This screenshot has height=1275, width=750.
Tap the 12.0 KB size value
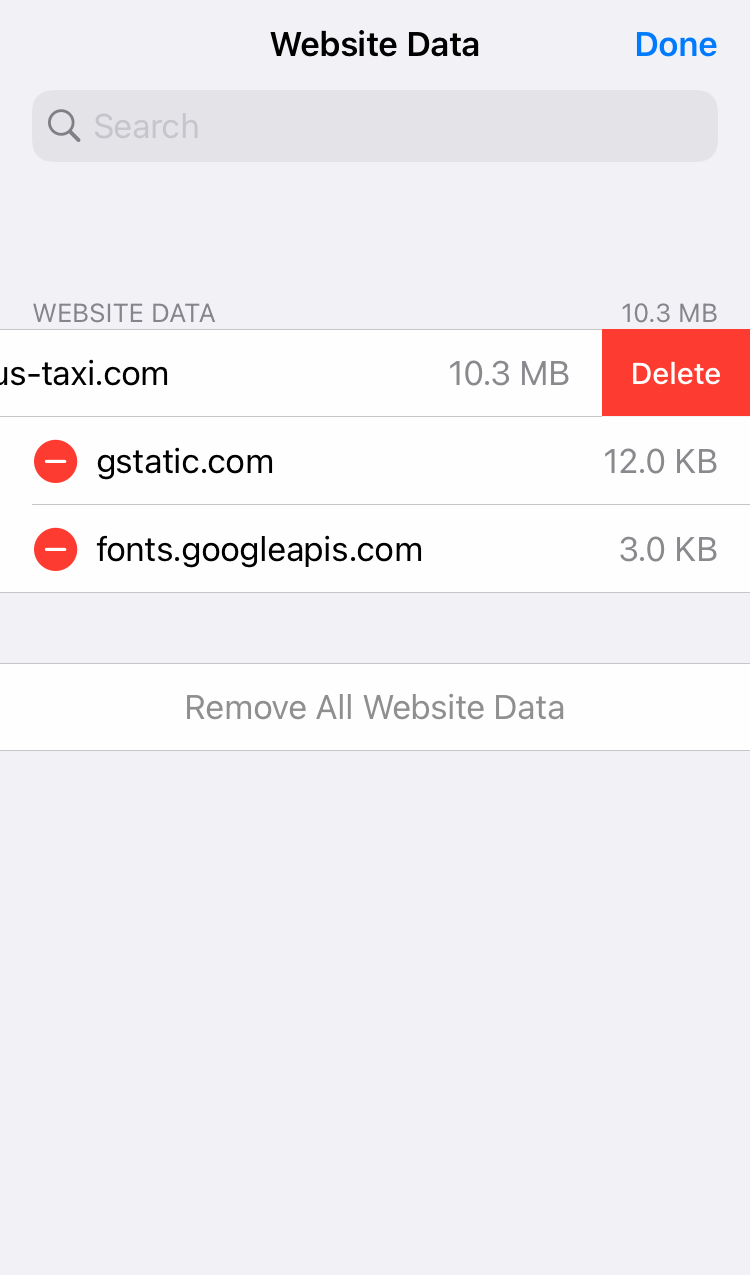point(660,461)
